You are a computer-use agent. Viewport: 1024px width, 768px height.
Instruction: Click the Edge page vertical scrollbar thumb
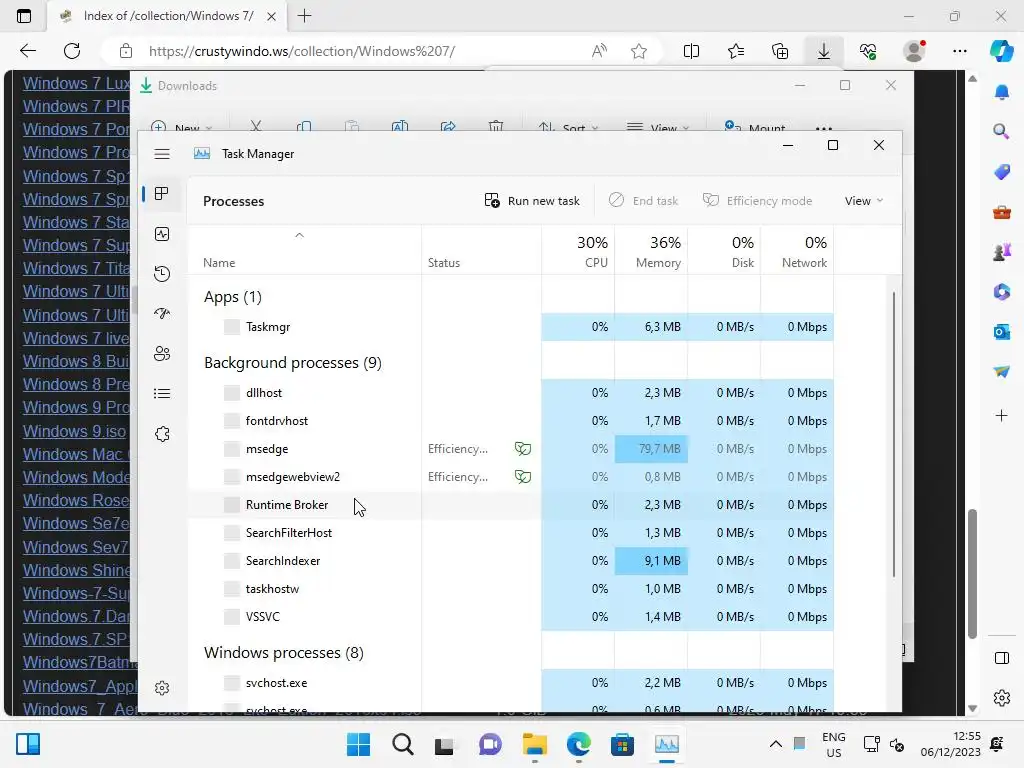(972, 573)
